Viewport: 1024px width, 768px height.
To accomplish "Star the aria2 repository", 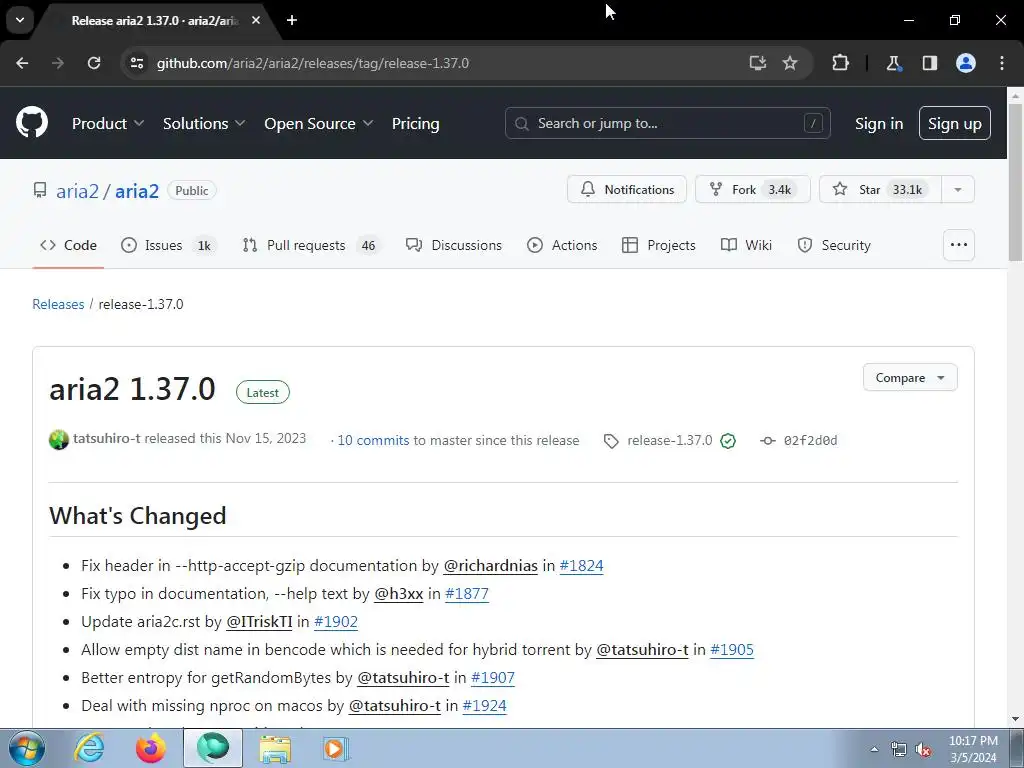I will [880, 189].
